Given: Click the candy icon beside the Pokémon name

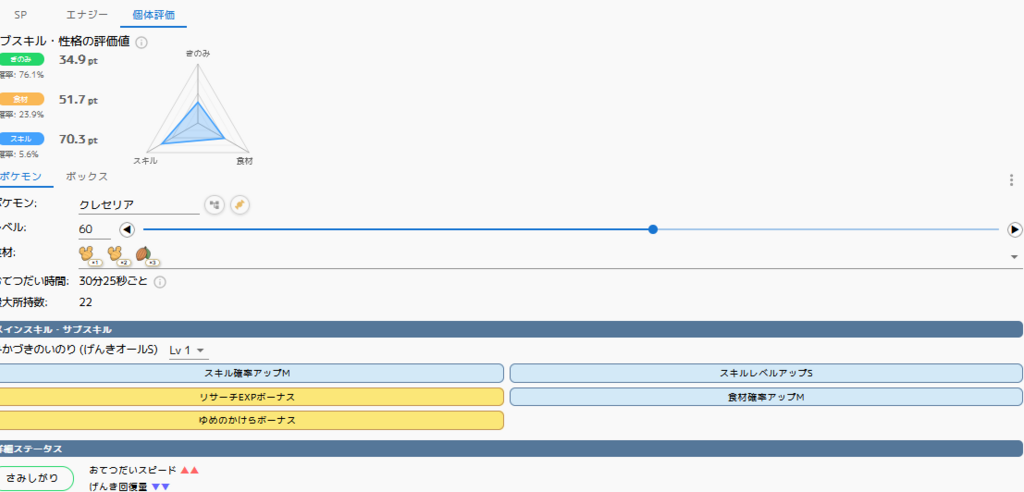Looking at the screenshot, I should [239, 205].
